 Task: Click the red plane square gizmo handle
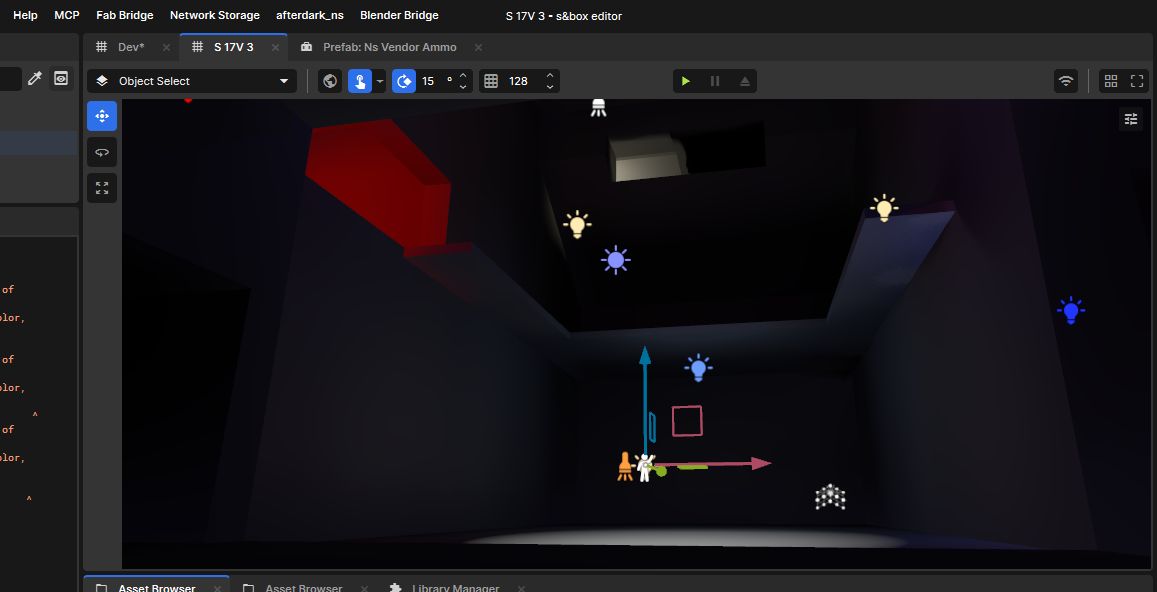[x=687, y=421]
